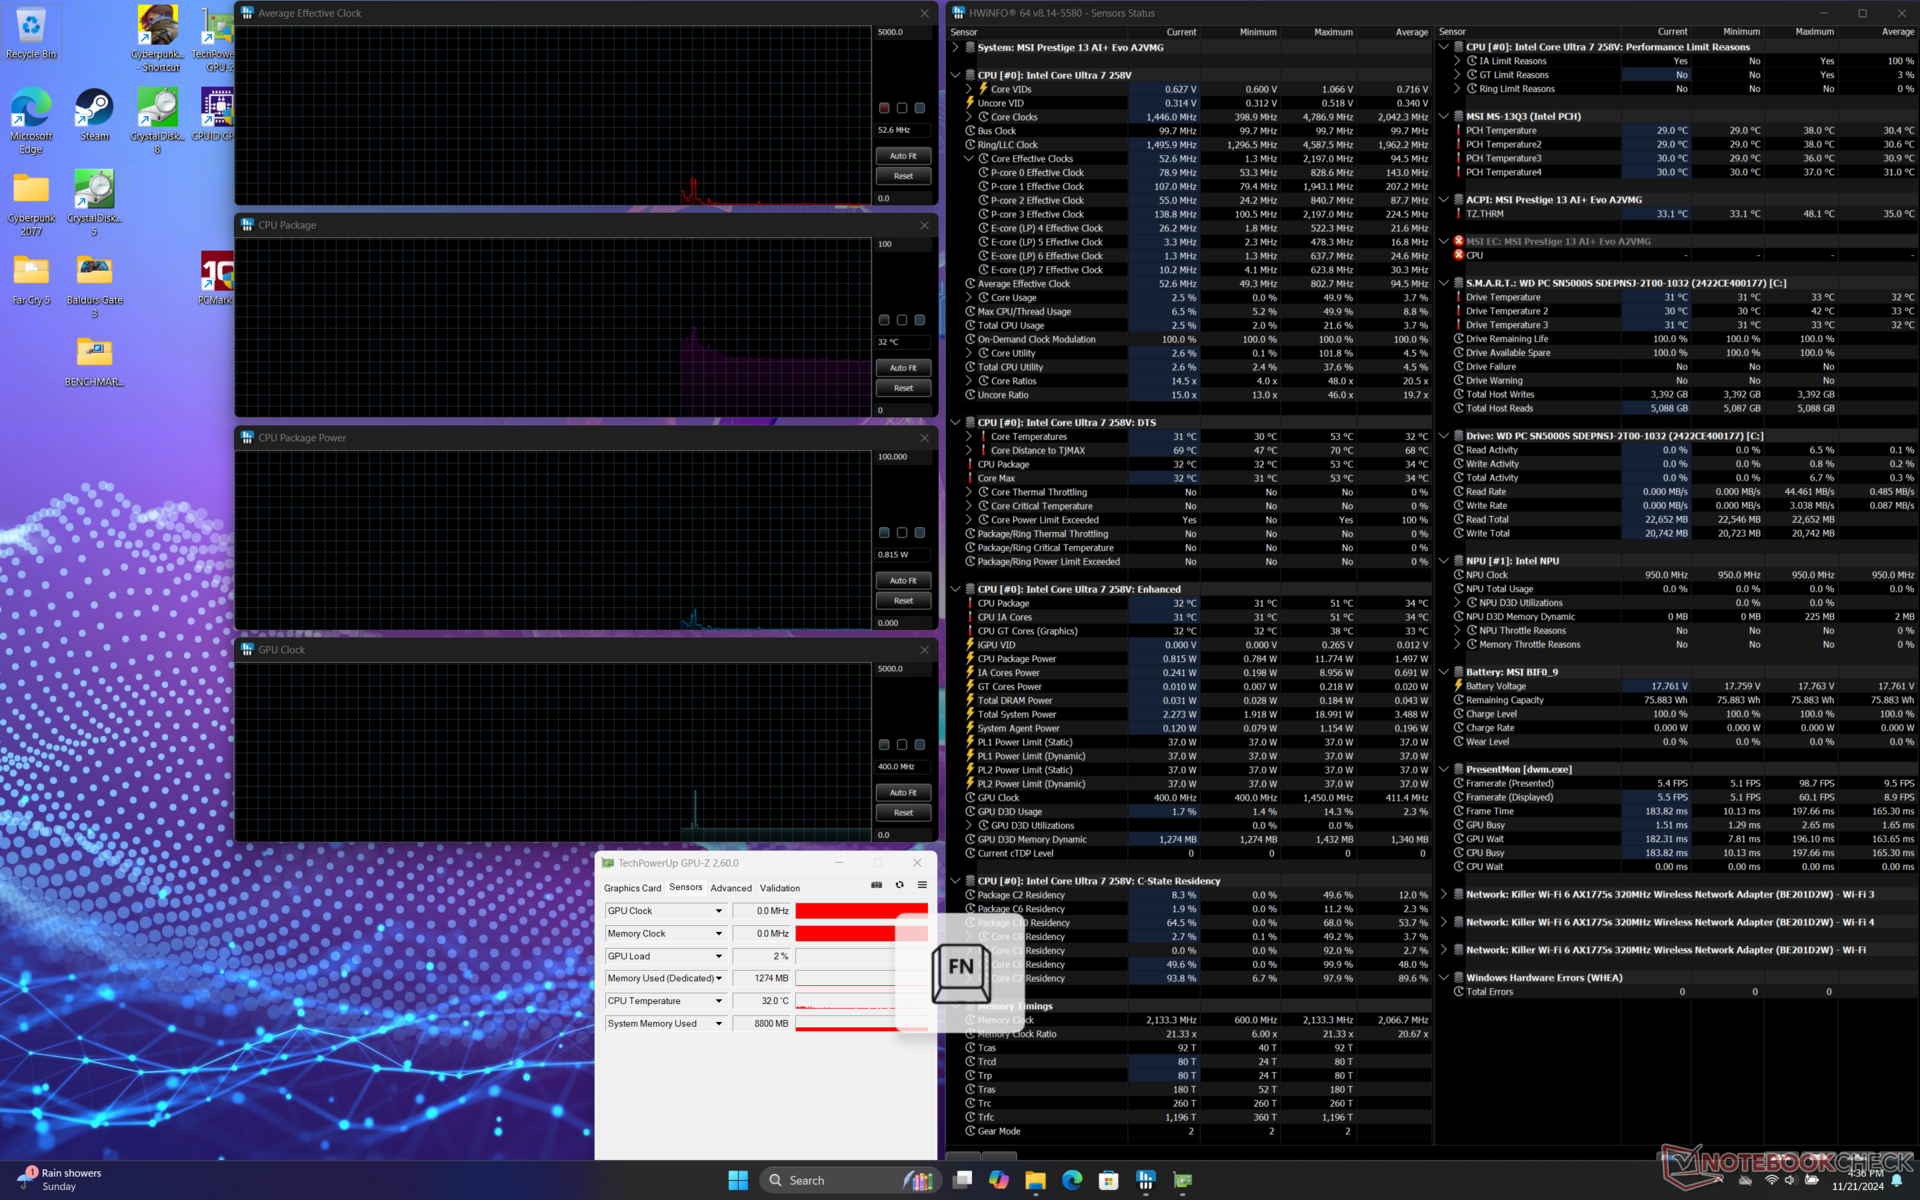Screen dimensions: 1920x1200
Task: Switch to the Advanced tab in GPU-Z
Action: point(731,888)
